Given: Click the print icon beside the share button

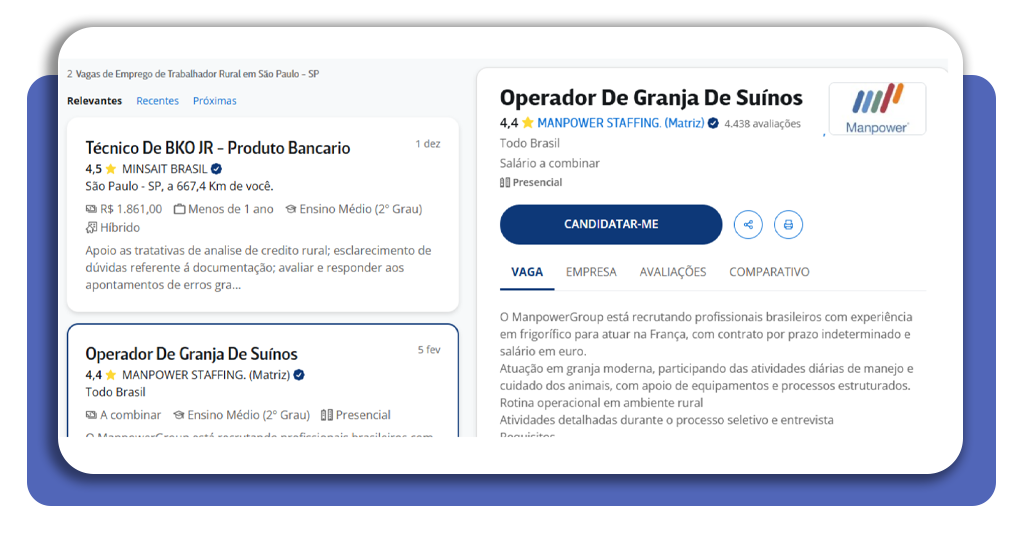Looking at the screenshot, I should point(788,225).
